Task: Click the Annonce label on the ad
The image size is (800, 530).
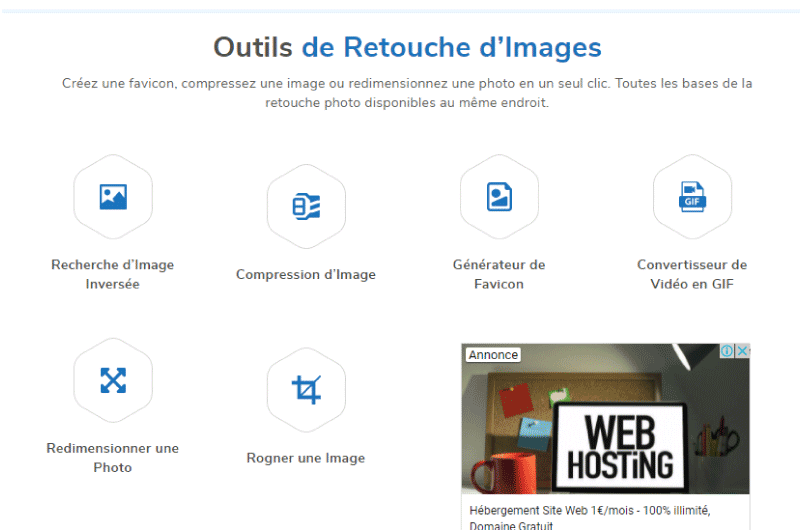Action: (x=493, y=355)
